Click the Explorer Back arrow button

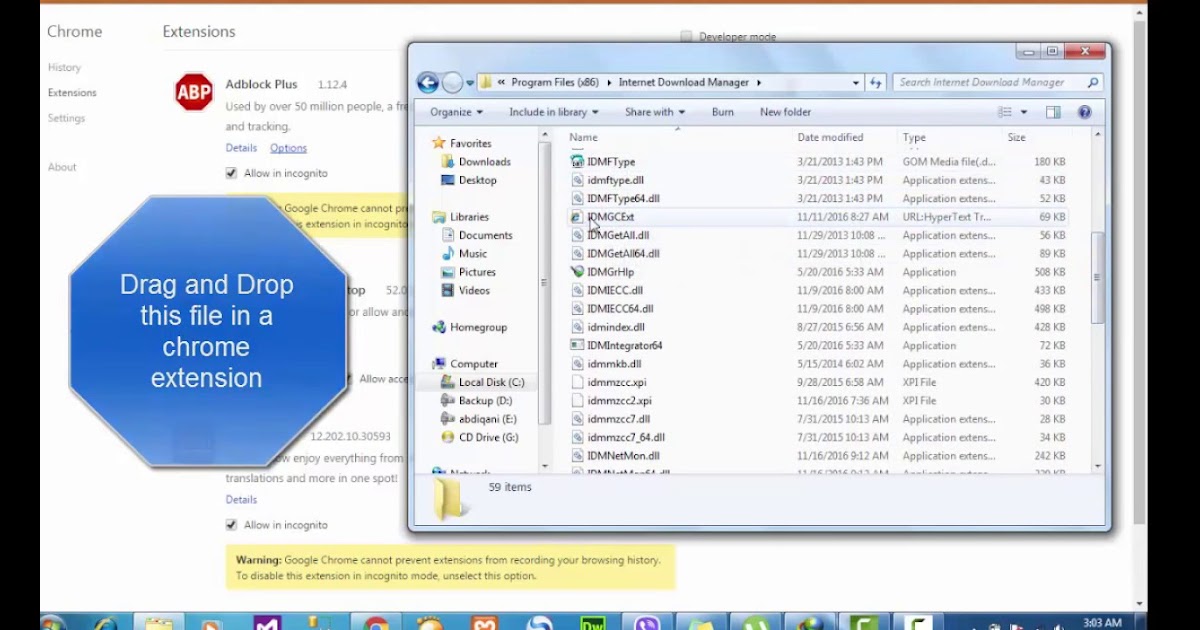[x=428, y=83]
